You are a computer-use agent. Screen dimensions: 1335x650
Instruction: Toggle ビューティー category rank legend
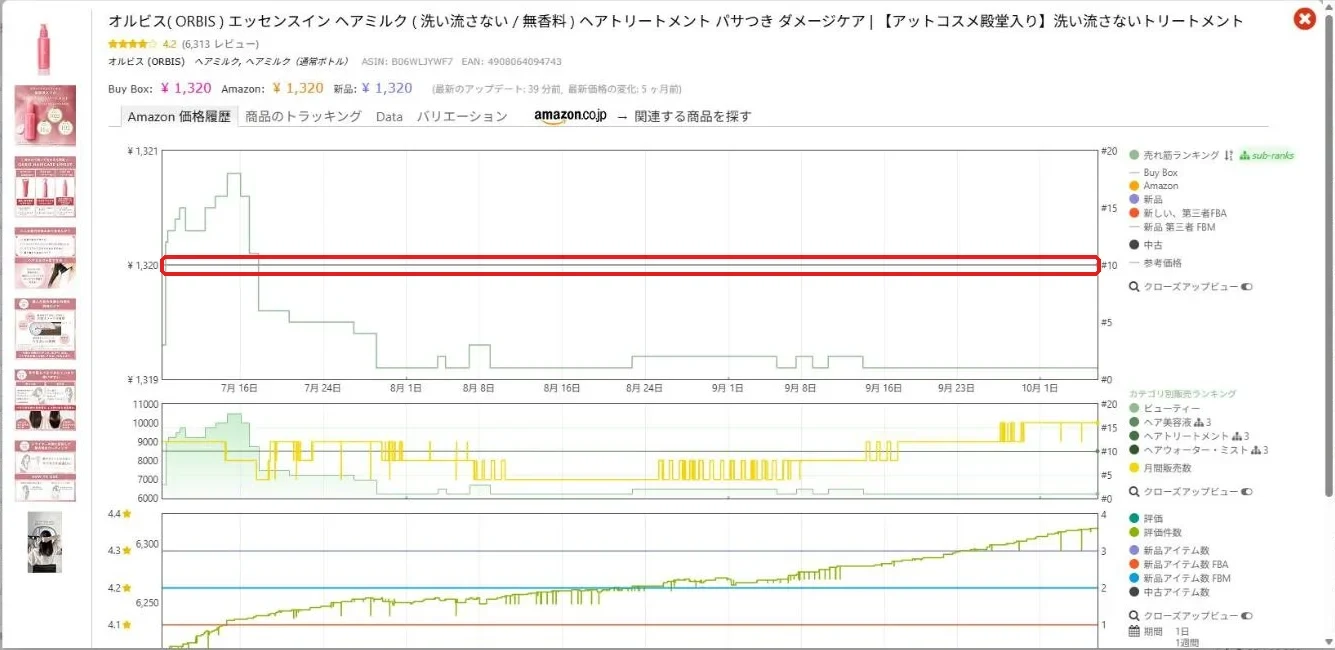pyautogui.click(x=1165, y=409)
